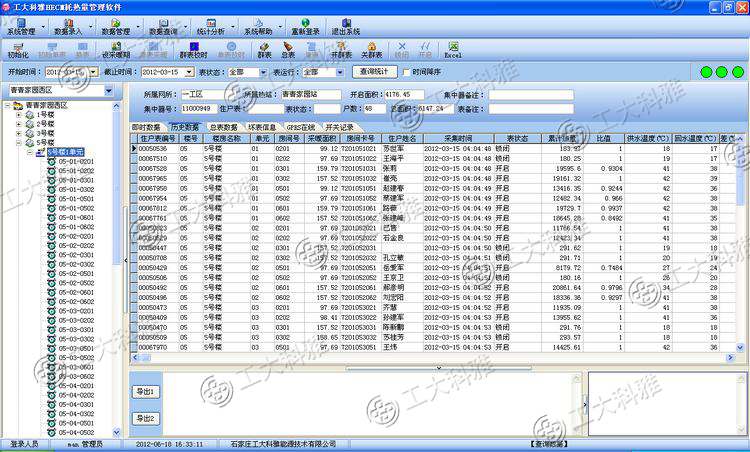Screen dimensions: 750x452
Task: Click the 采集时间 column header
Action: coord(458,138)
